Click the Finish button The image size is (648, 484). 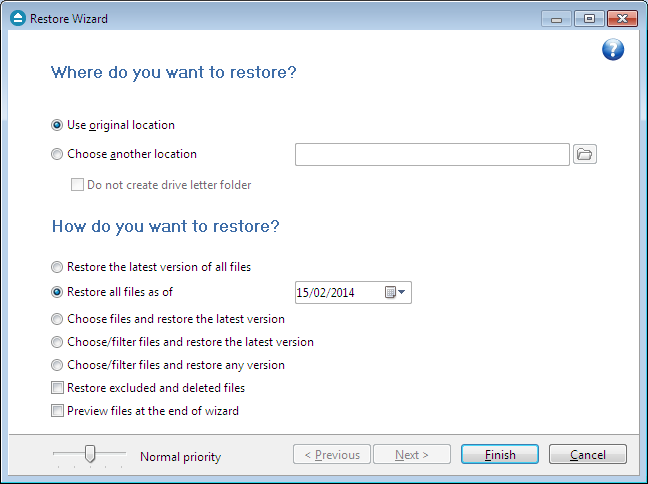click(500, 454)
